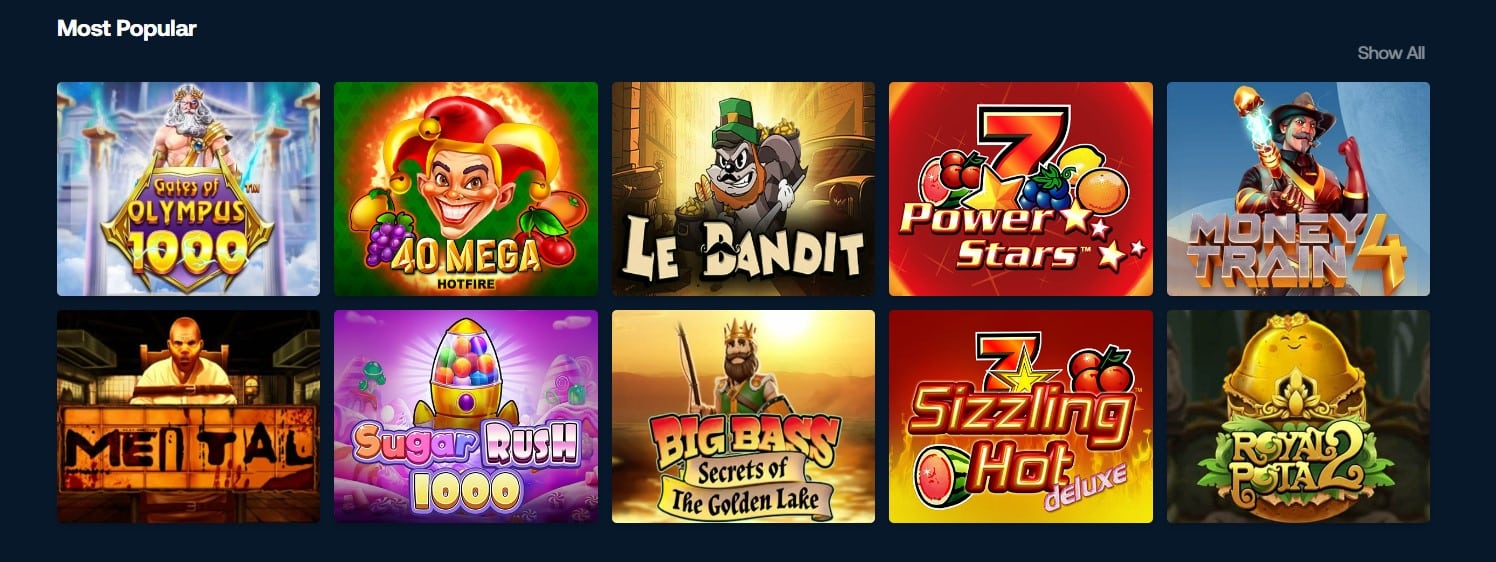Click the Show All link
The height and width of the screenshot is (562, 1496).
click(1391, 53)
